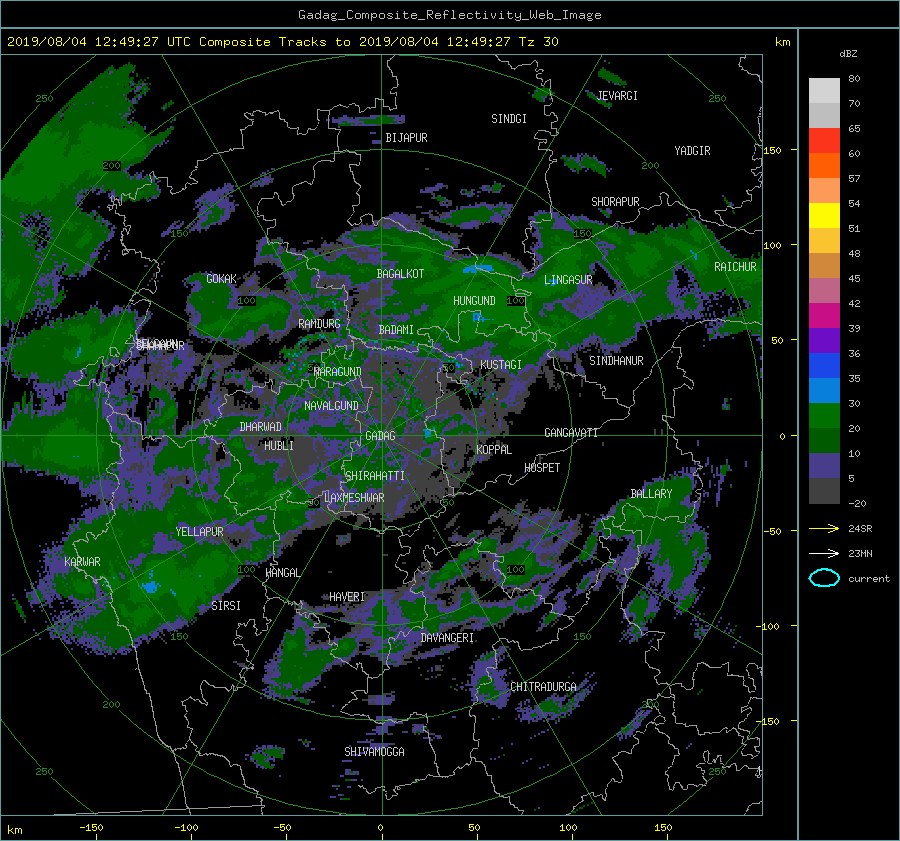Click the Gadag_Composite_Reflectivity_Web_Image title
Image resolution: width=900 pixels, height=841 pixels.
point(449,15)
